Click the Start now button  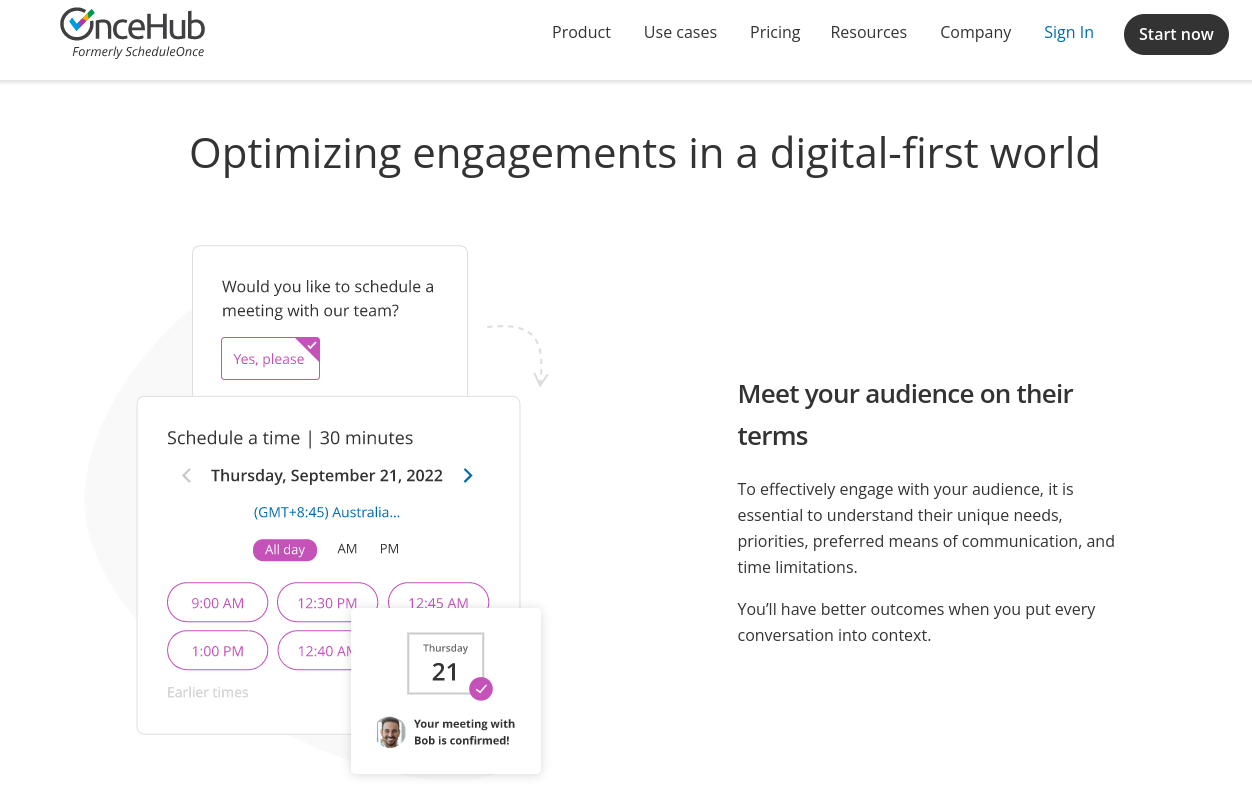(1176, 33)
